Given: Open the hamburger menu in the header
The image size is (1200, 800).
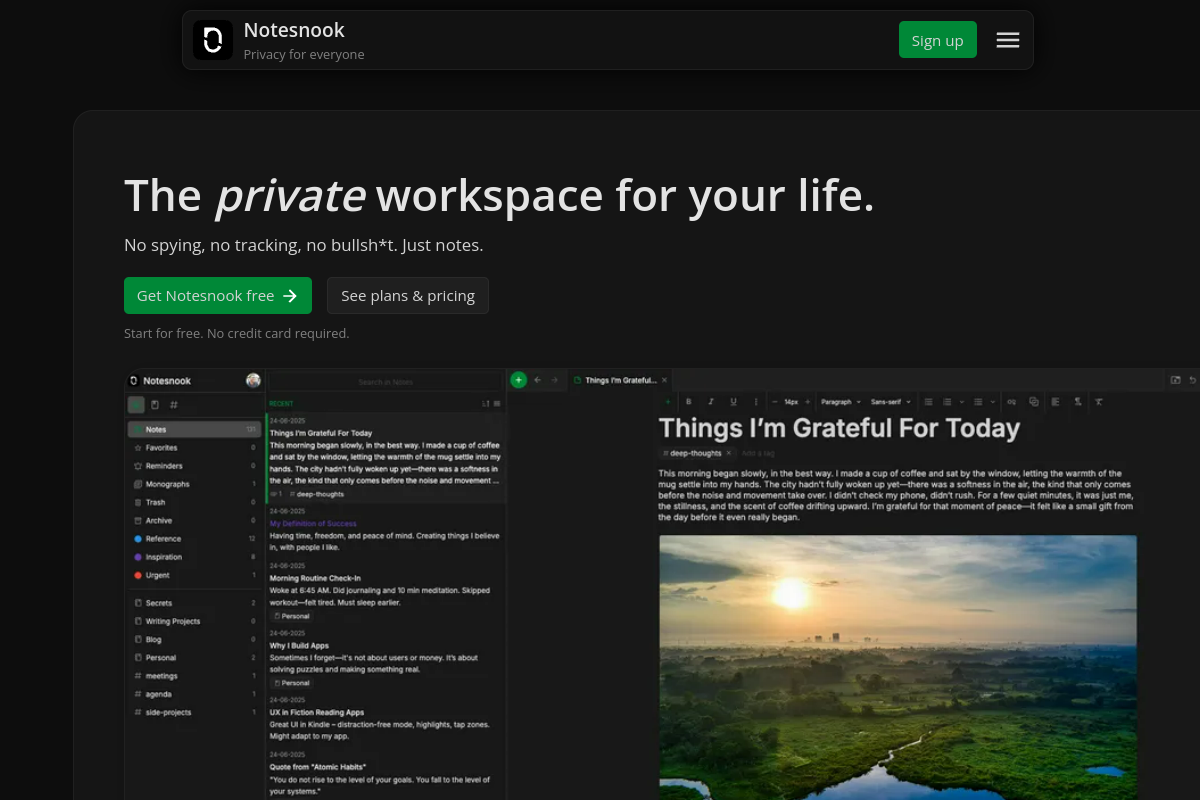Looking at the screenshot, I should (1008, 40).
